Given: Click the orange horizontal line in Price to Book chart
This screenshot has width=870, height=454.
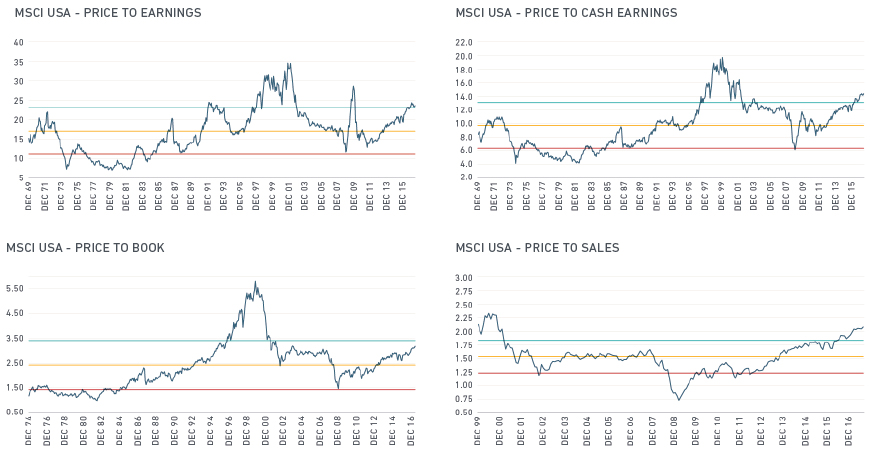Looking at the screenshot, I should tap(222, 365).
